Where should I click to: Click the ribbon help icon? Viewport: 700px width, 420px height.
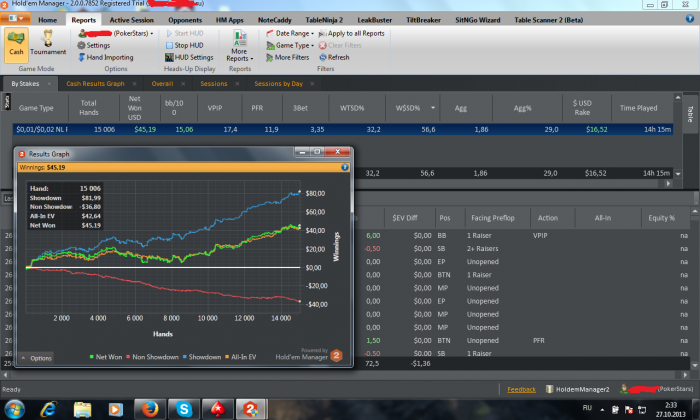click(x=690, y=19)
